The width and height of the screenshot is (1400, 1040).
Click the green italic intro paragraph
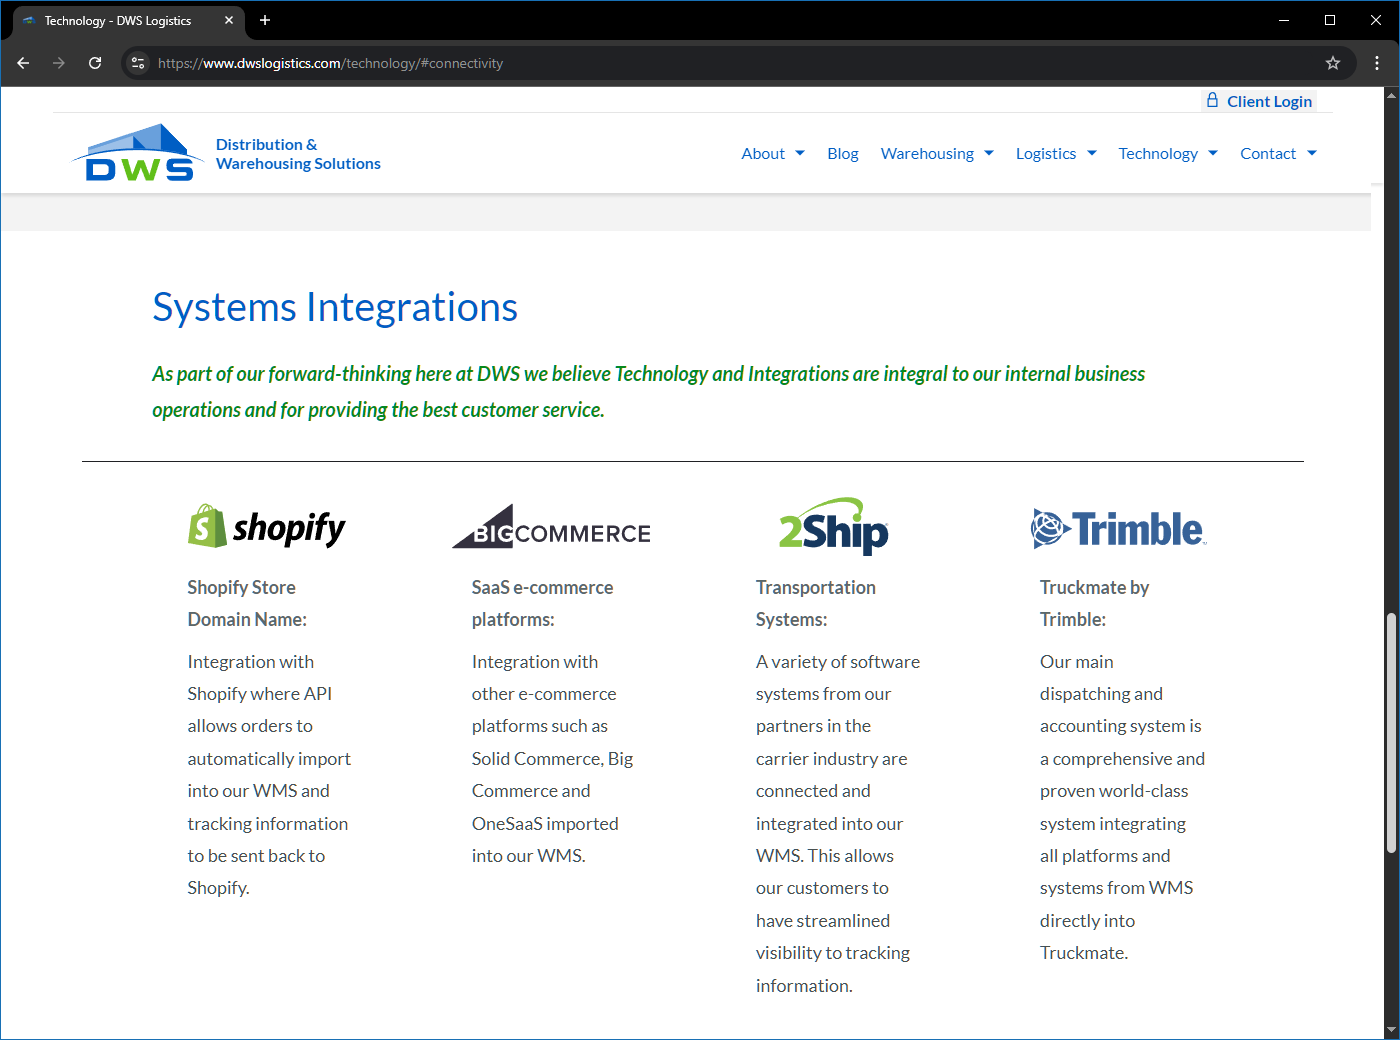coord(649,391)
